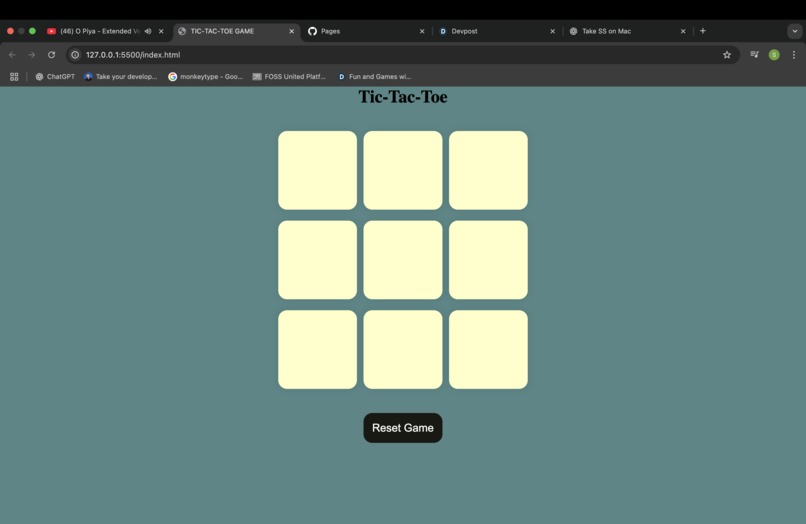Viewport: 806px width, 524px height.
Task: Open the media controls icon
Action: click(755, 55)
